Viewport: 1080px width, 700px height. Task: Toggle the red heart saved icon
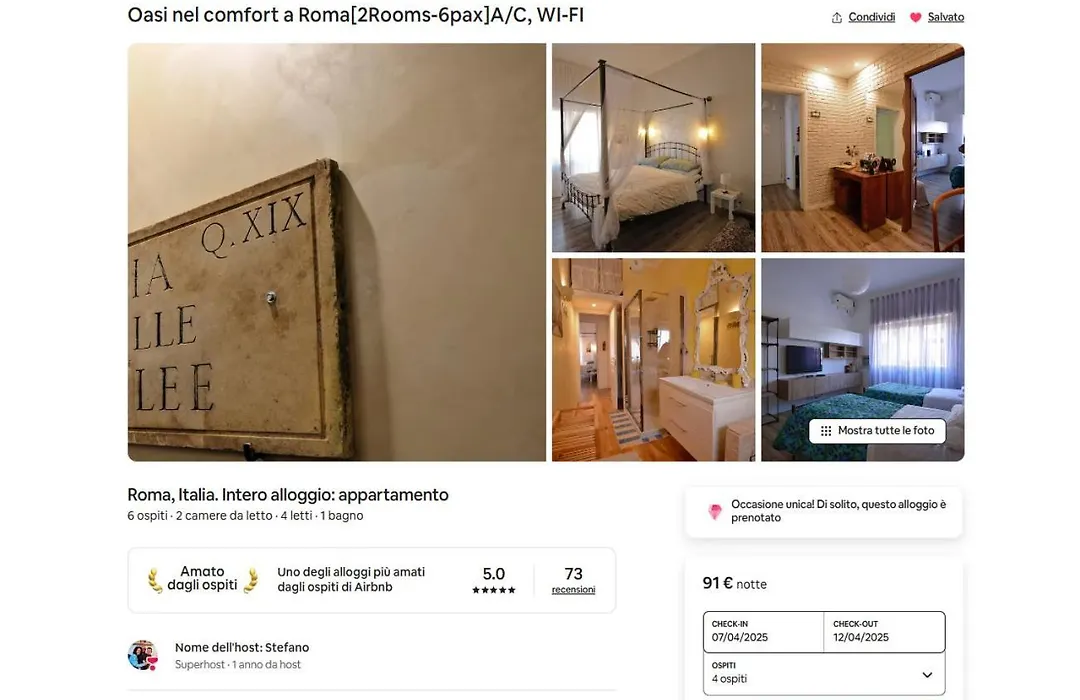coord(915,18)
